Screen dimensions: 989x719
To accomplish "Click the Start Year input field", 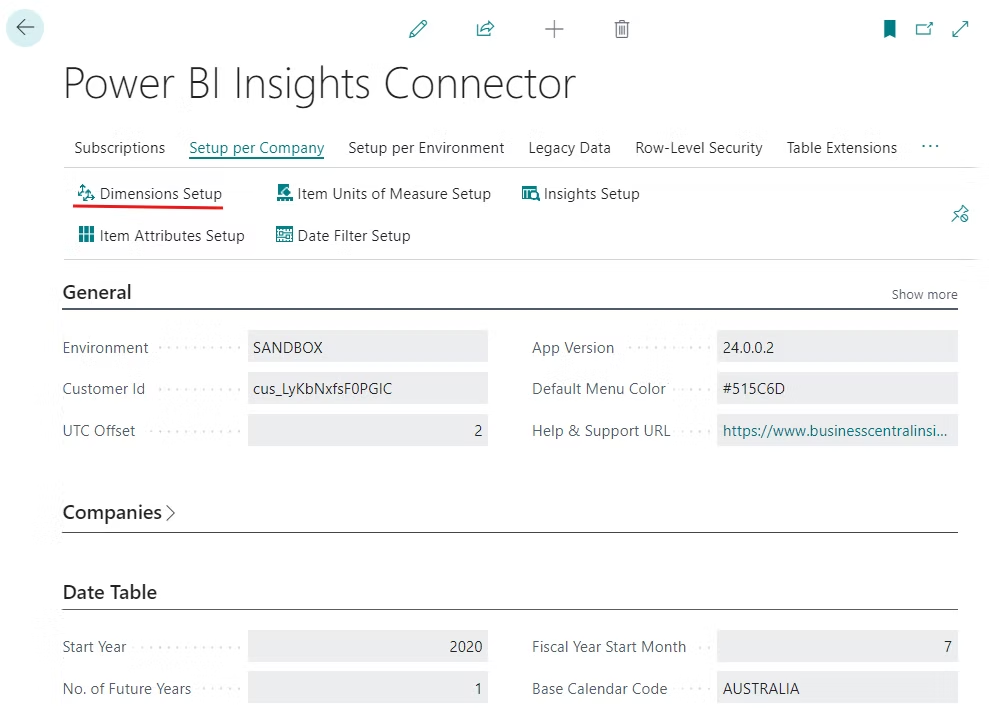I will (367, 647).
